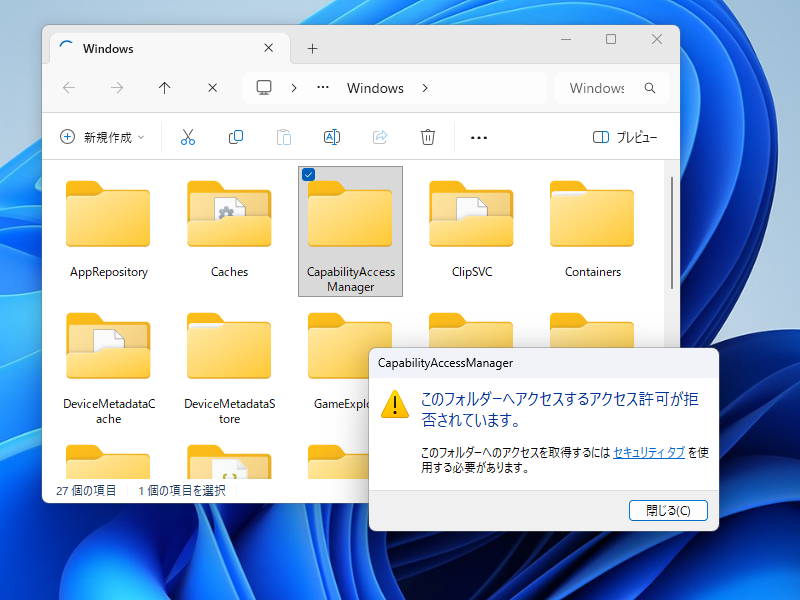This screenshot has width=800, height=600.
Task: Uncheck the CapabilityAccessManager folder checkbox
Action: 308,174
